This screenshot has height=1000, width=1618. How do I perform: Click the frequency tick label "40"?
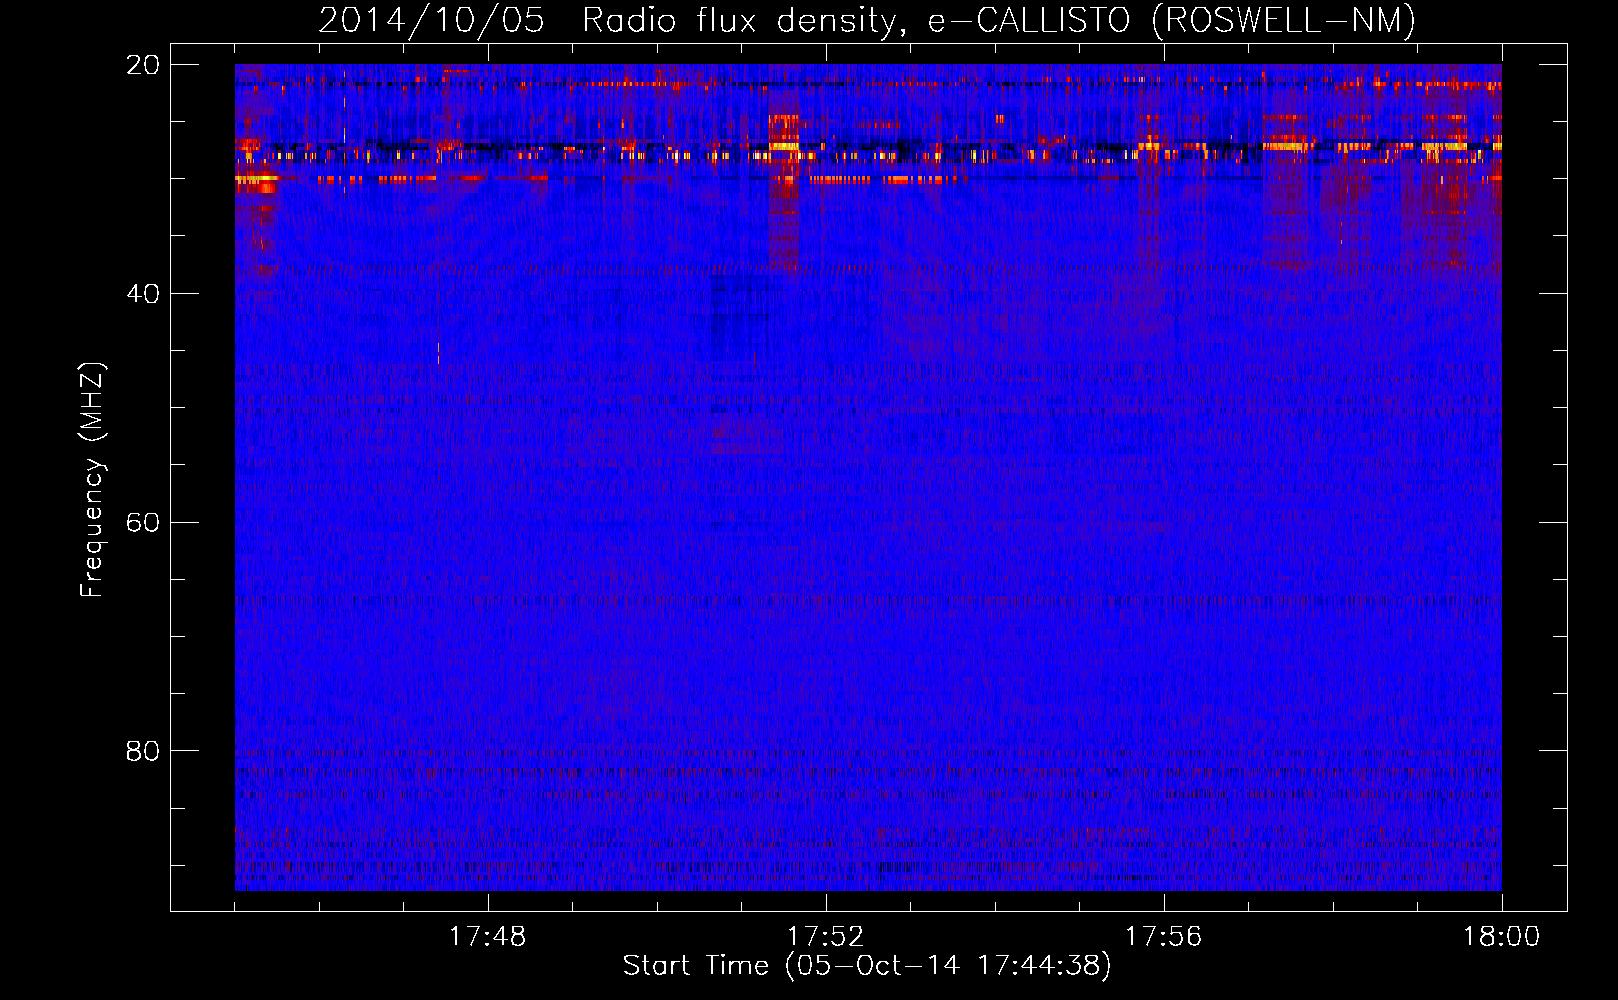coord(143,293)
